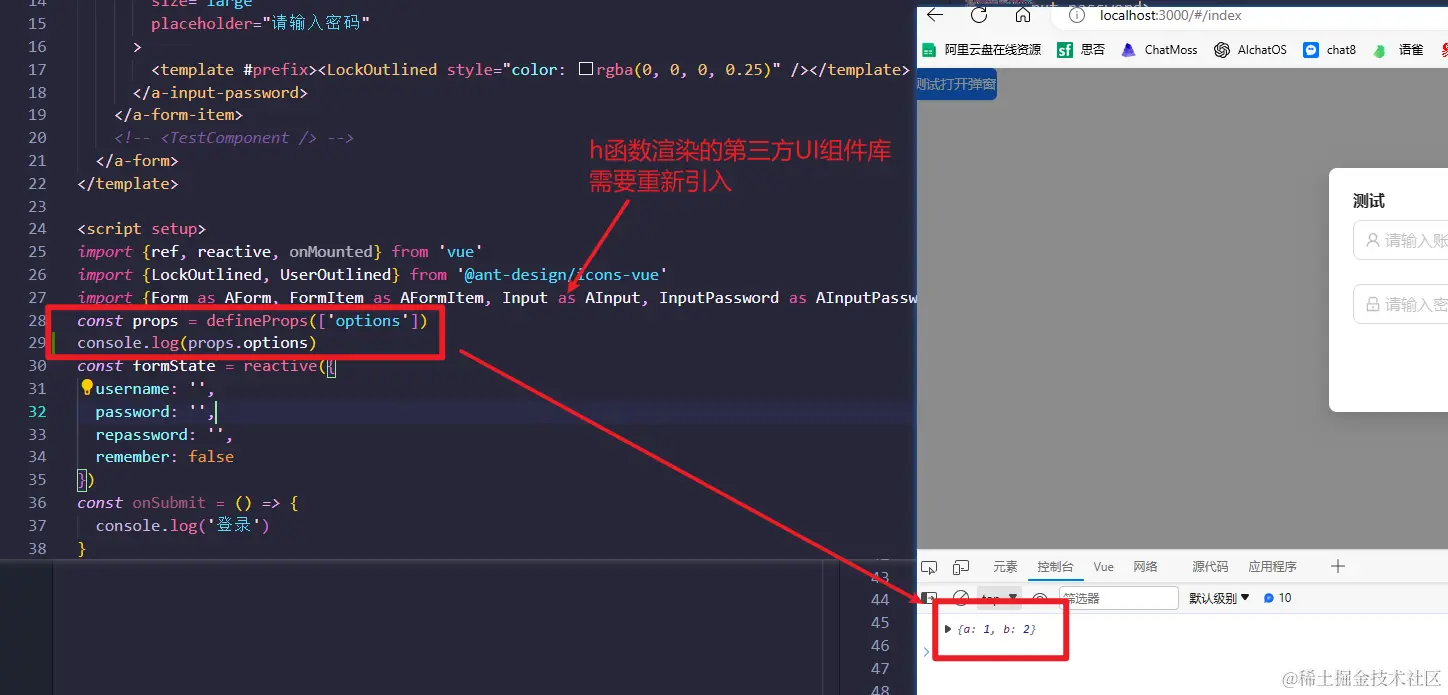
Task: Toggle the console sidebar panel
Action: (x=929, y=598)
